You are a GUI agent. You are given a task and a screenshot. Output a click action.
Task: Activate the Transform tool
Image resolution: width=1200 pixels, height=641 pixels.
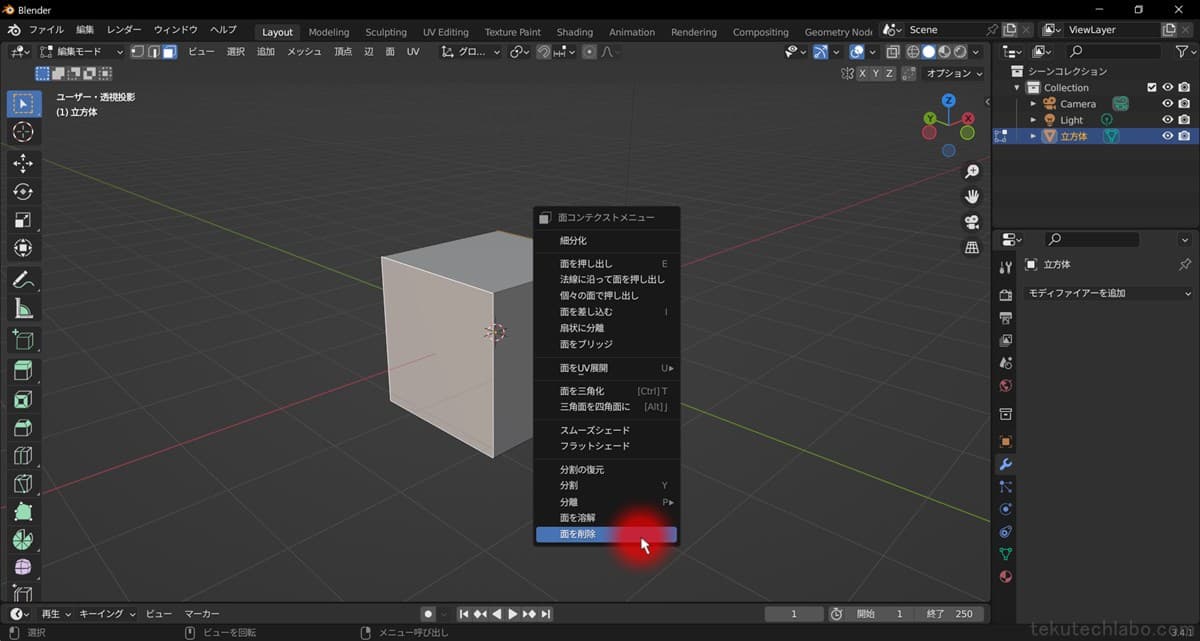pos(23,247)
